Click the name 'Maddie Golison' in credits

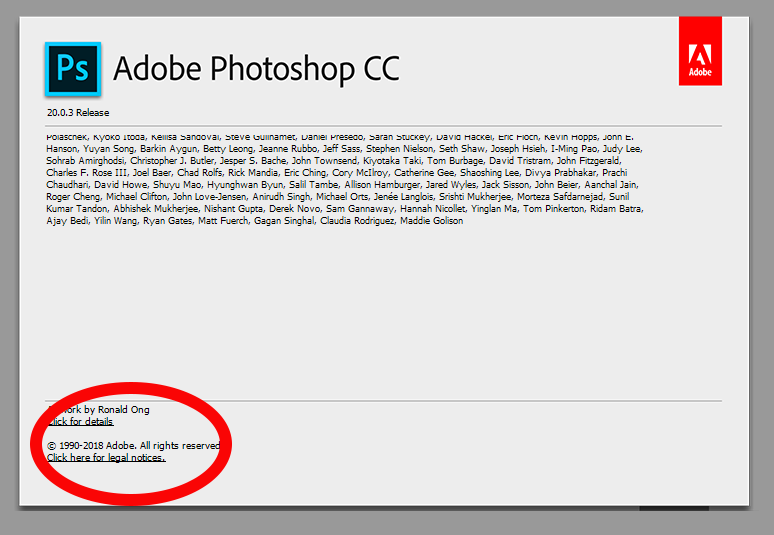tap(431, 221)
